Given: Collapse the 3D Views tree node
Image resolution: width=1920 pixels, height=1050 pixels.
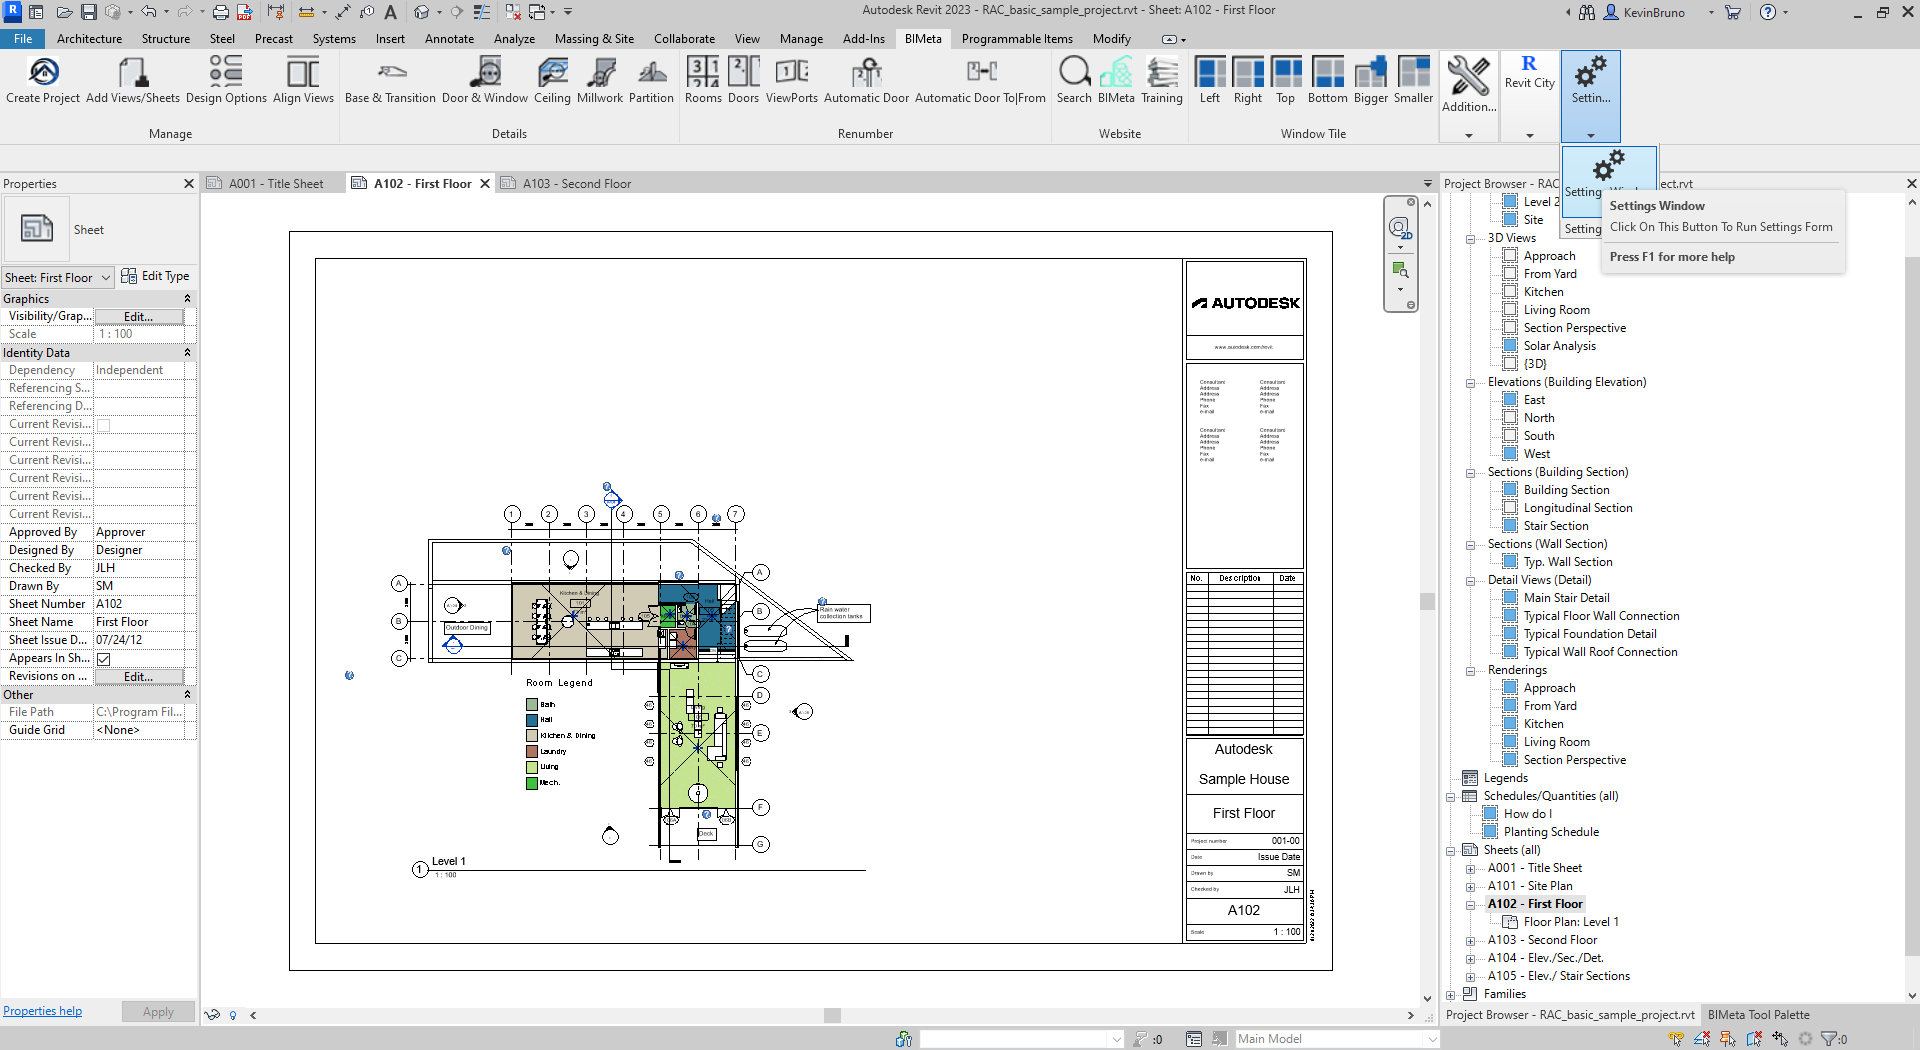Looking at the screenshot, I should pyautogui.click(x=1470, y=239).
